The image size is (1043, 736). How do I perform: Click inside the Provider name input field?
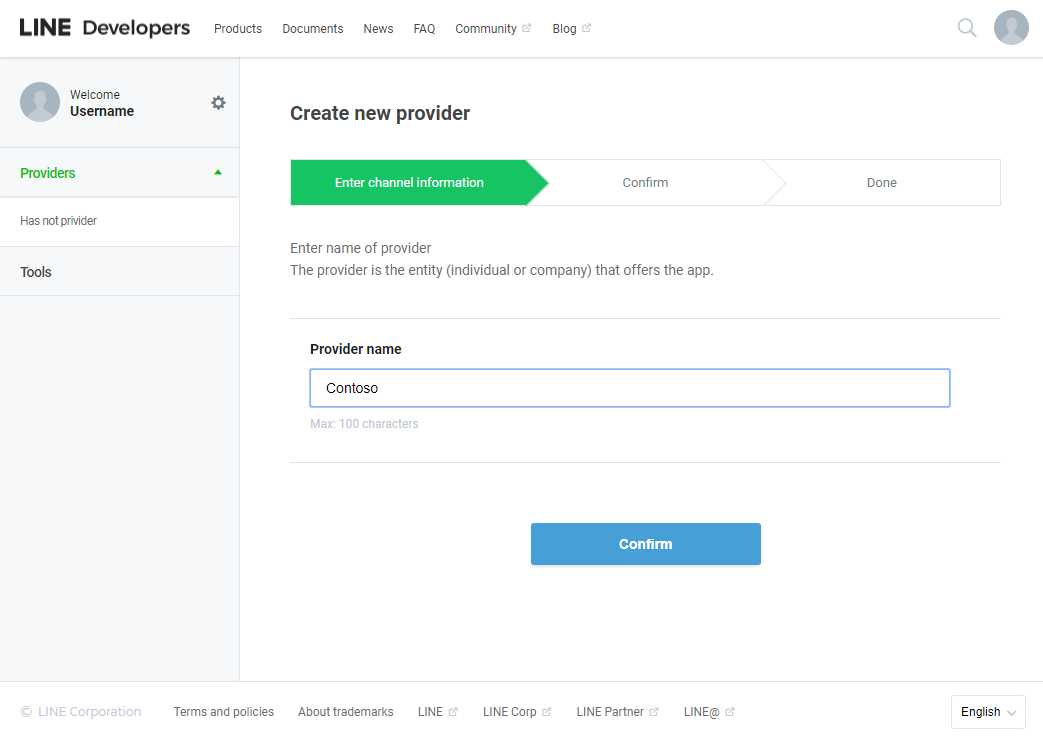pyautogui.click(x=629, y=388)
